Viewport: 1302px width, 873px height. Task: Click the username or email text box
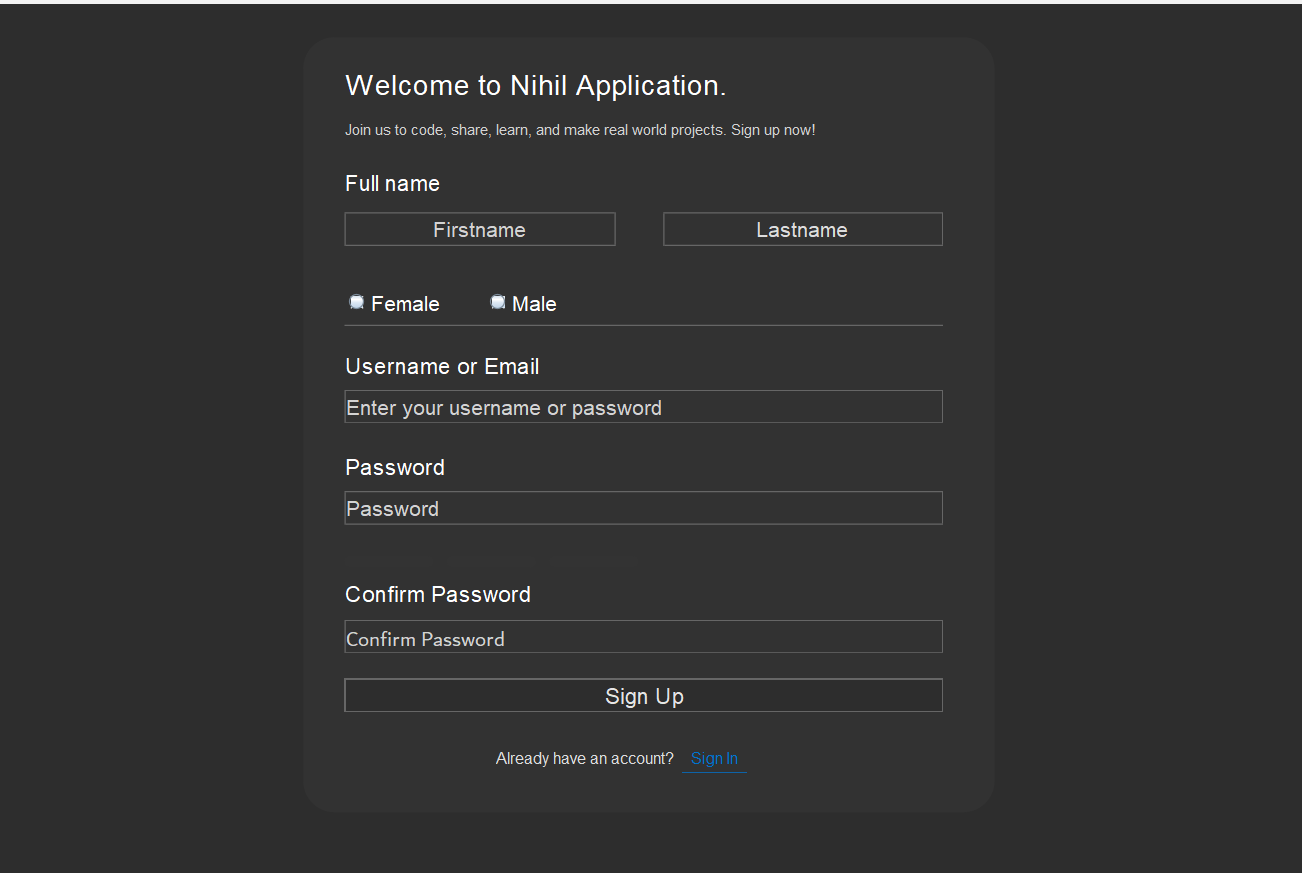[643, 407]
